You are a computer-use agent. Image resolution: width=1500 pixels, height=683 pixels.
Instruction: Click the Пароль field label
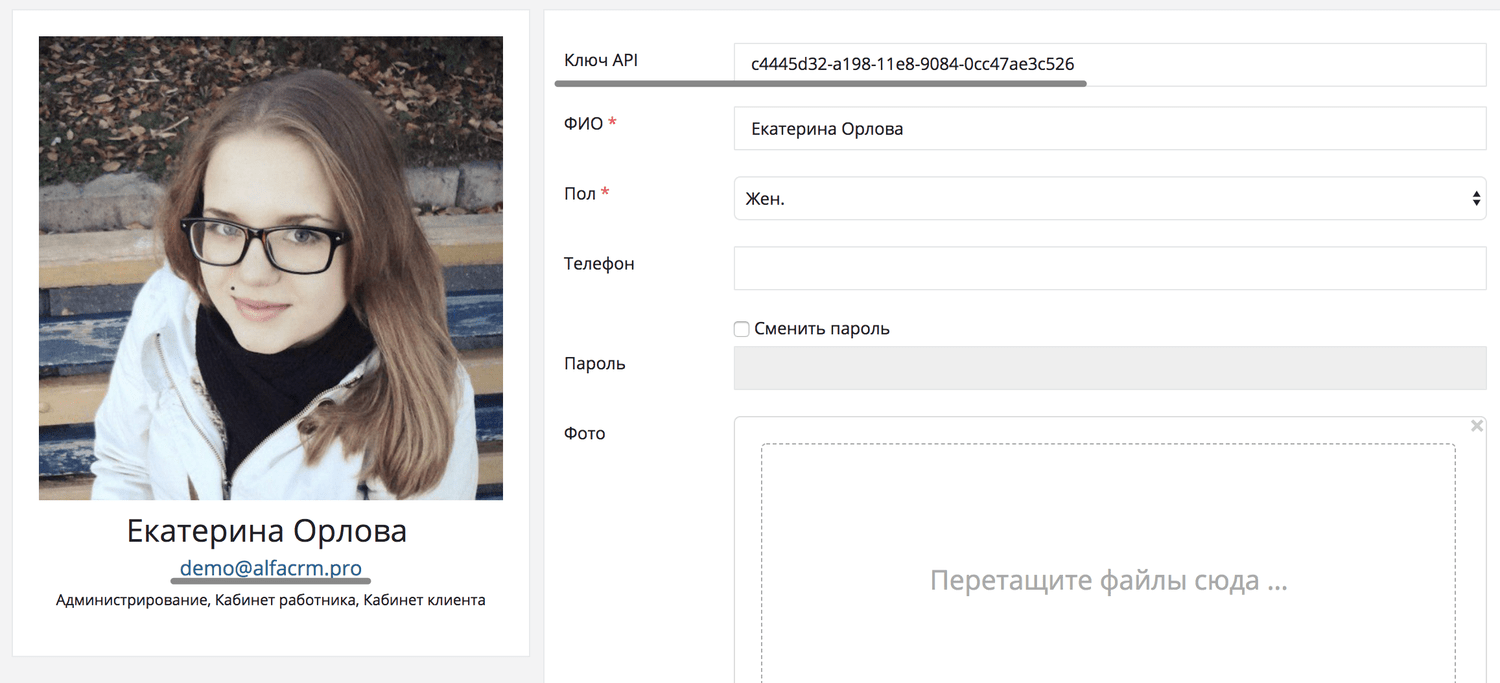pos(595,363)
